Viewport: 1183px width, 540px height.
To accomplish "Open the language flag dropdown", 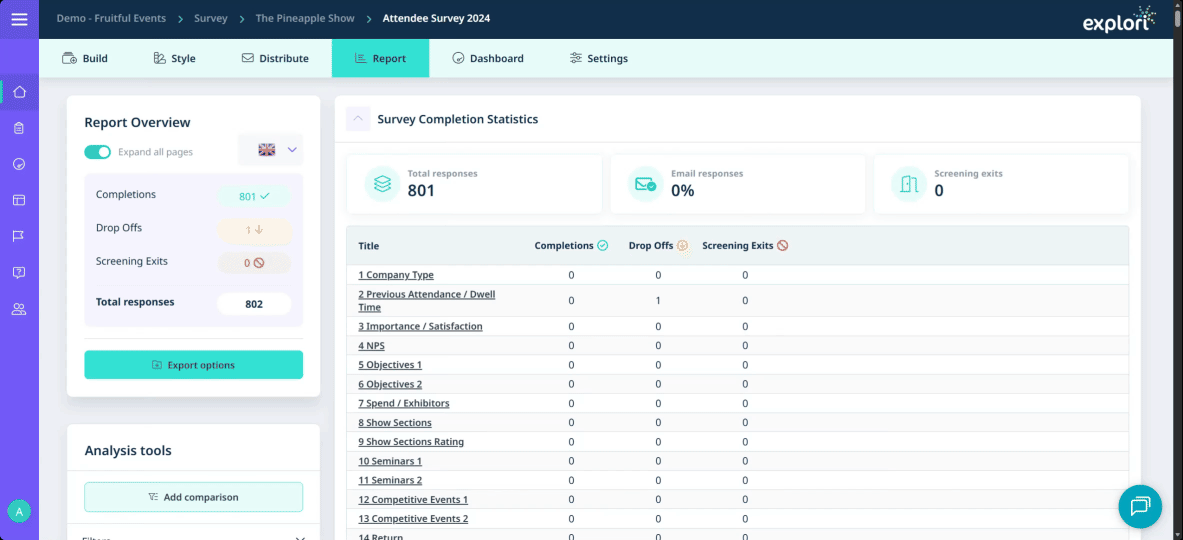I will pos(271,150).
